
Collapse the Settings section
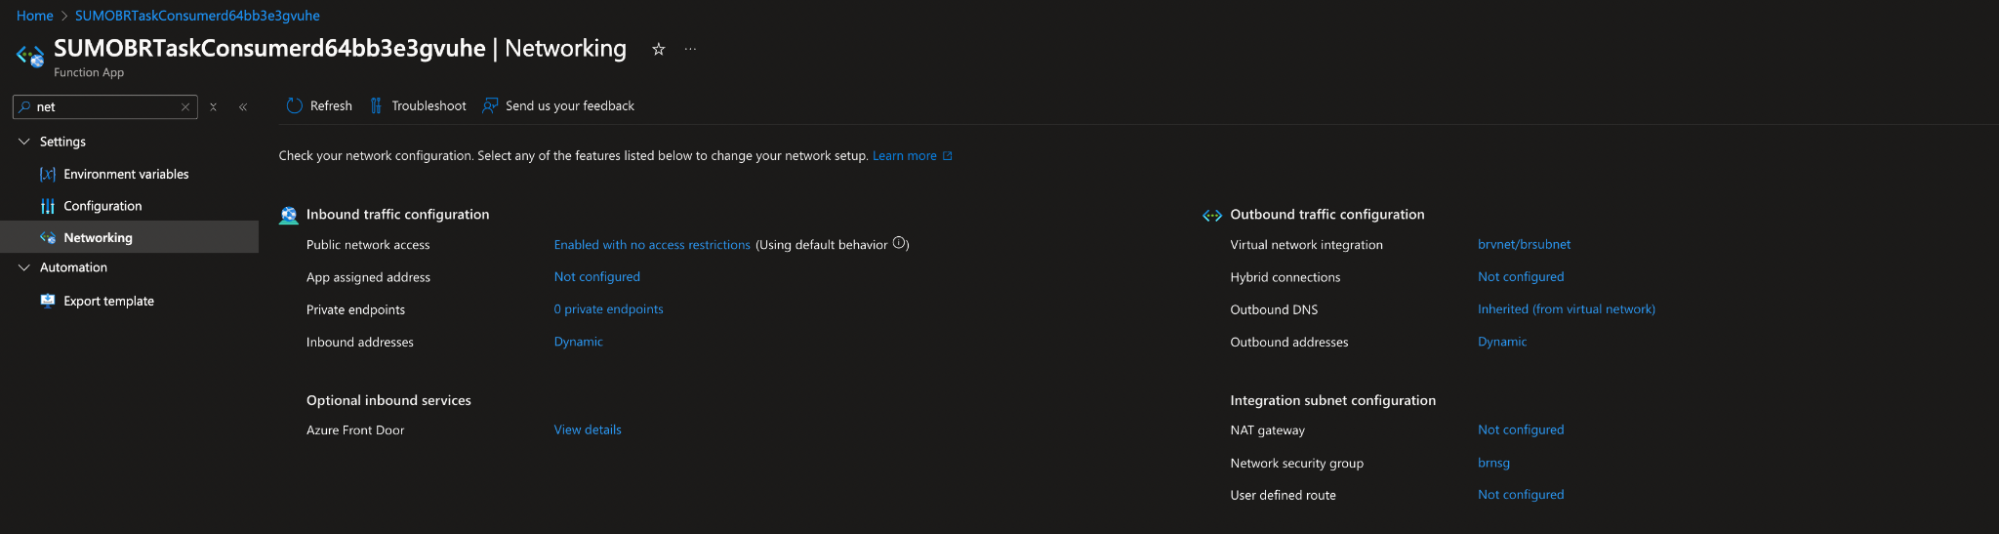(24, 142)
